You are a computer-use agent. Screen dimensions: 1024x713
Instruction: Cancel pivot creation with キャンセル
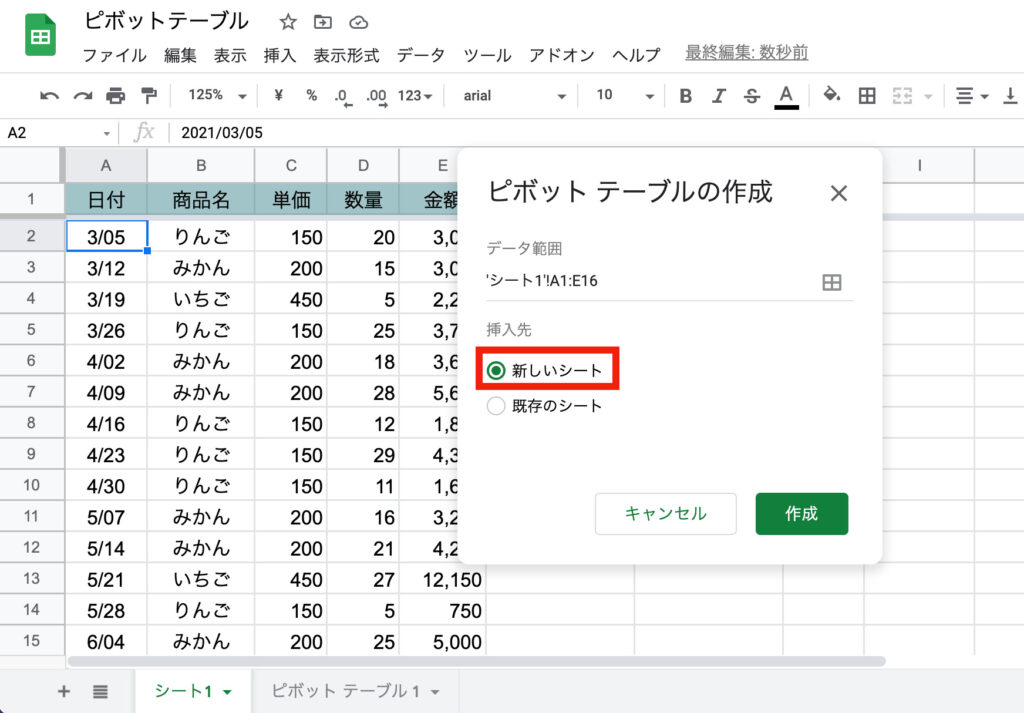(x=665, y=512)
